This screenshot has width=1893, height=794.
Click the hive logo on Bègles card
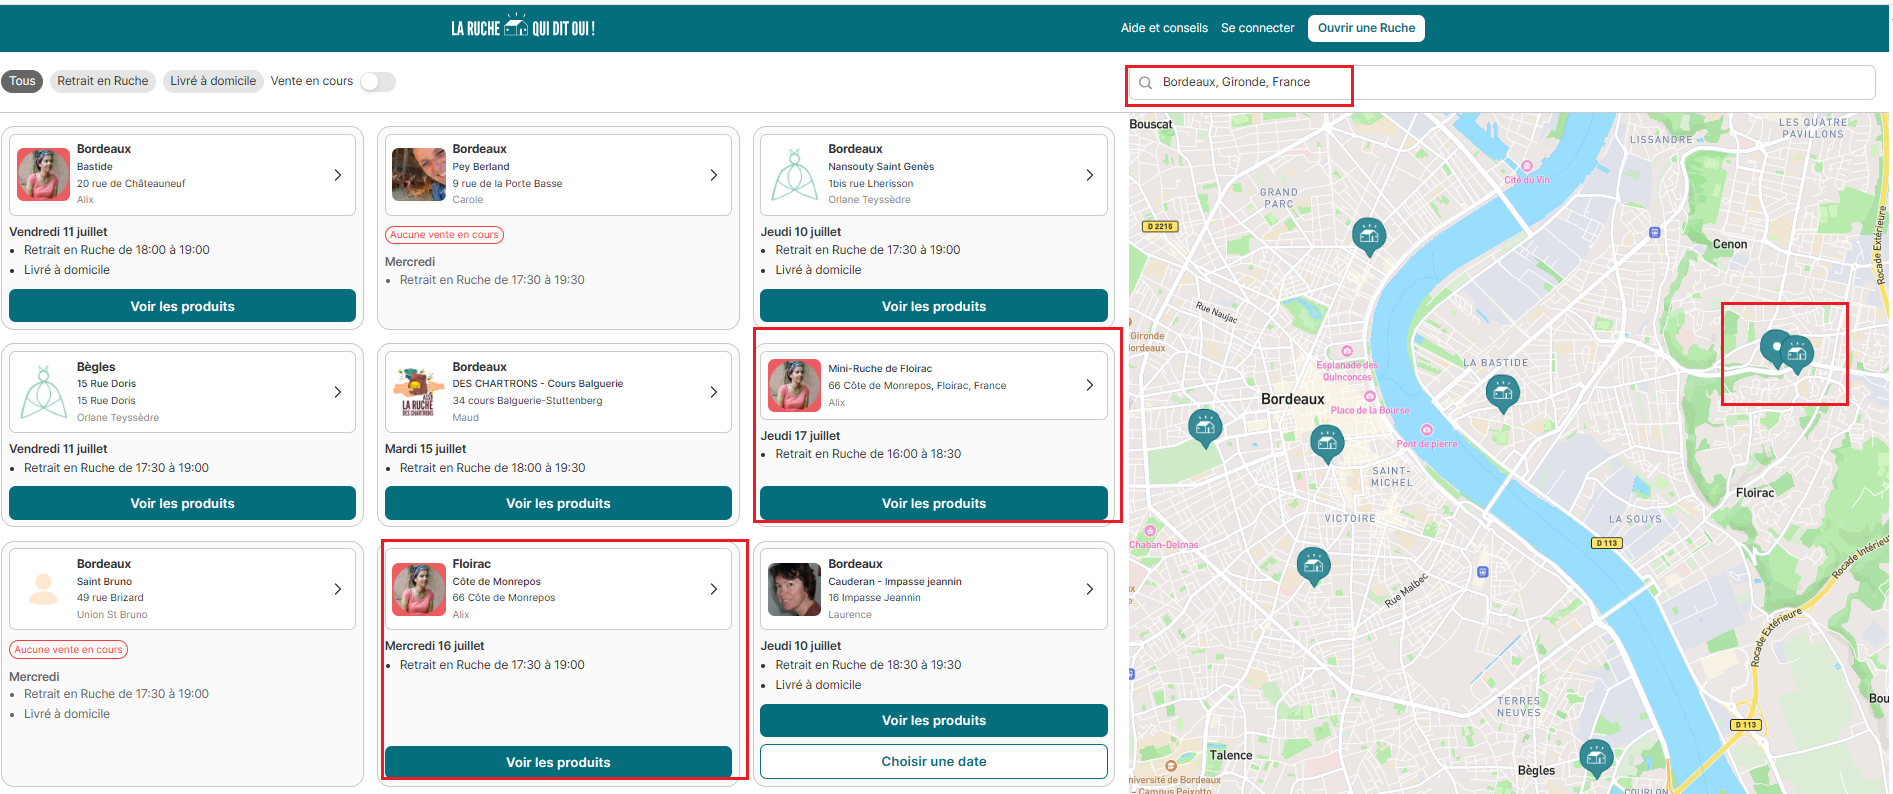click(x=43, y=392)
